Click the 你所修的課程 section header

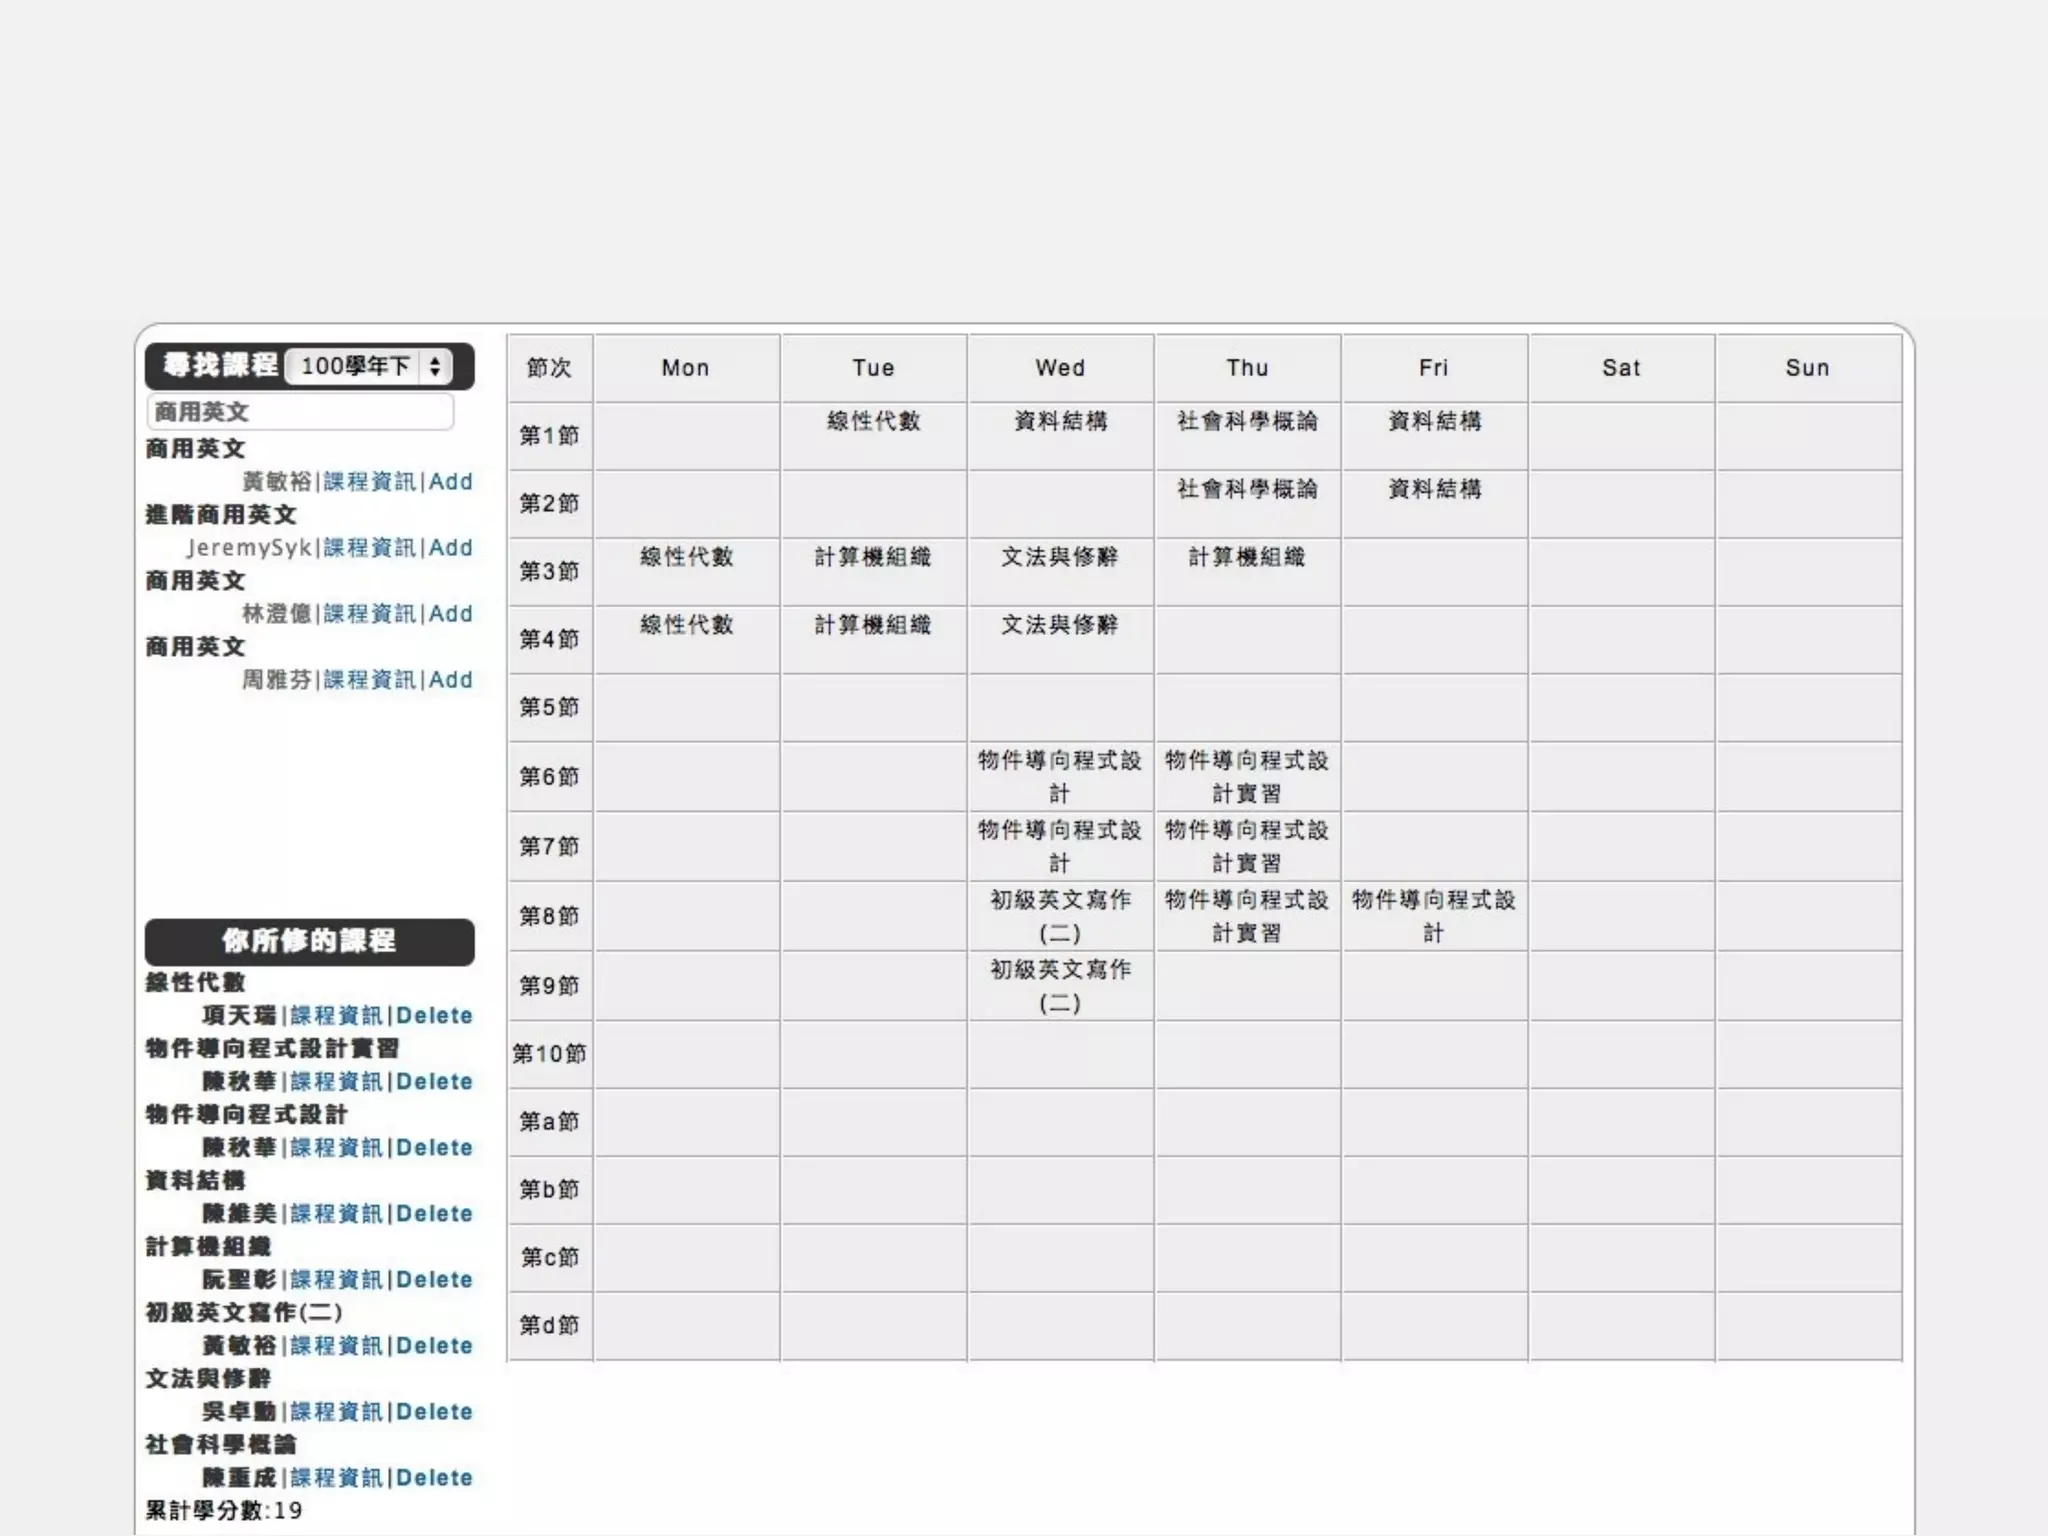[x=309, y=941]
